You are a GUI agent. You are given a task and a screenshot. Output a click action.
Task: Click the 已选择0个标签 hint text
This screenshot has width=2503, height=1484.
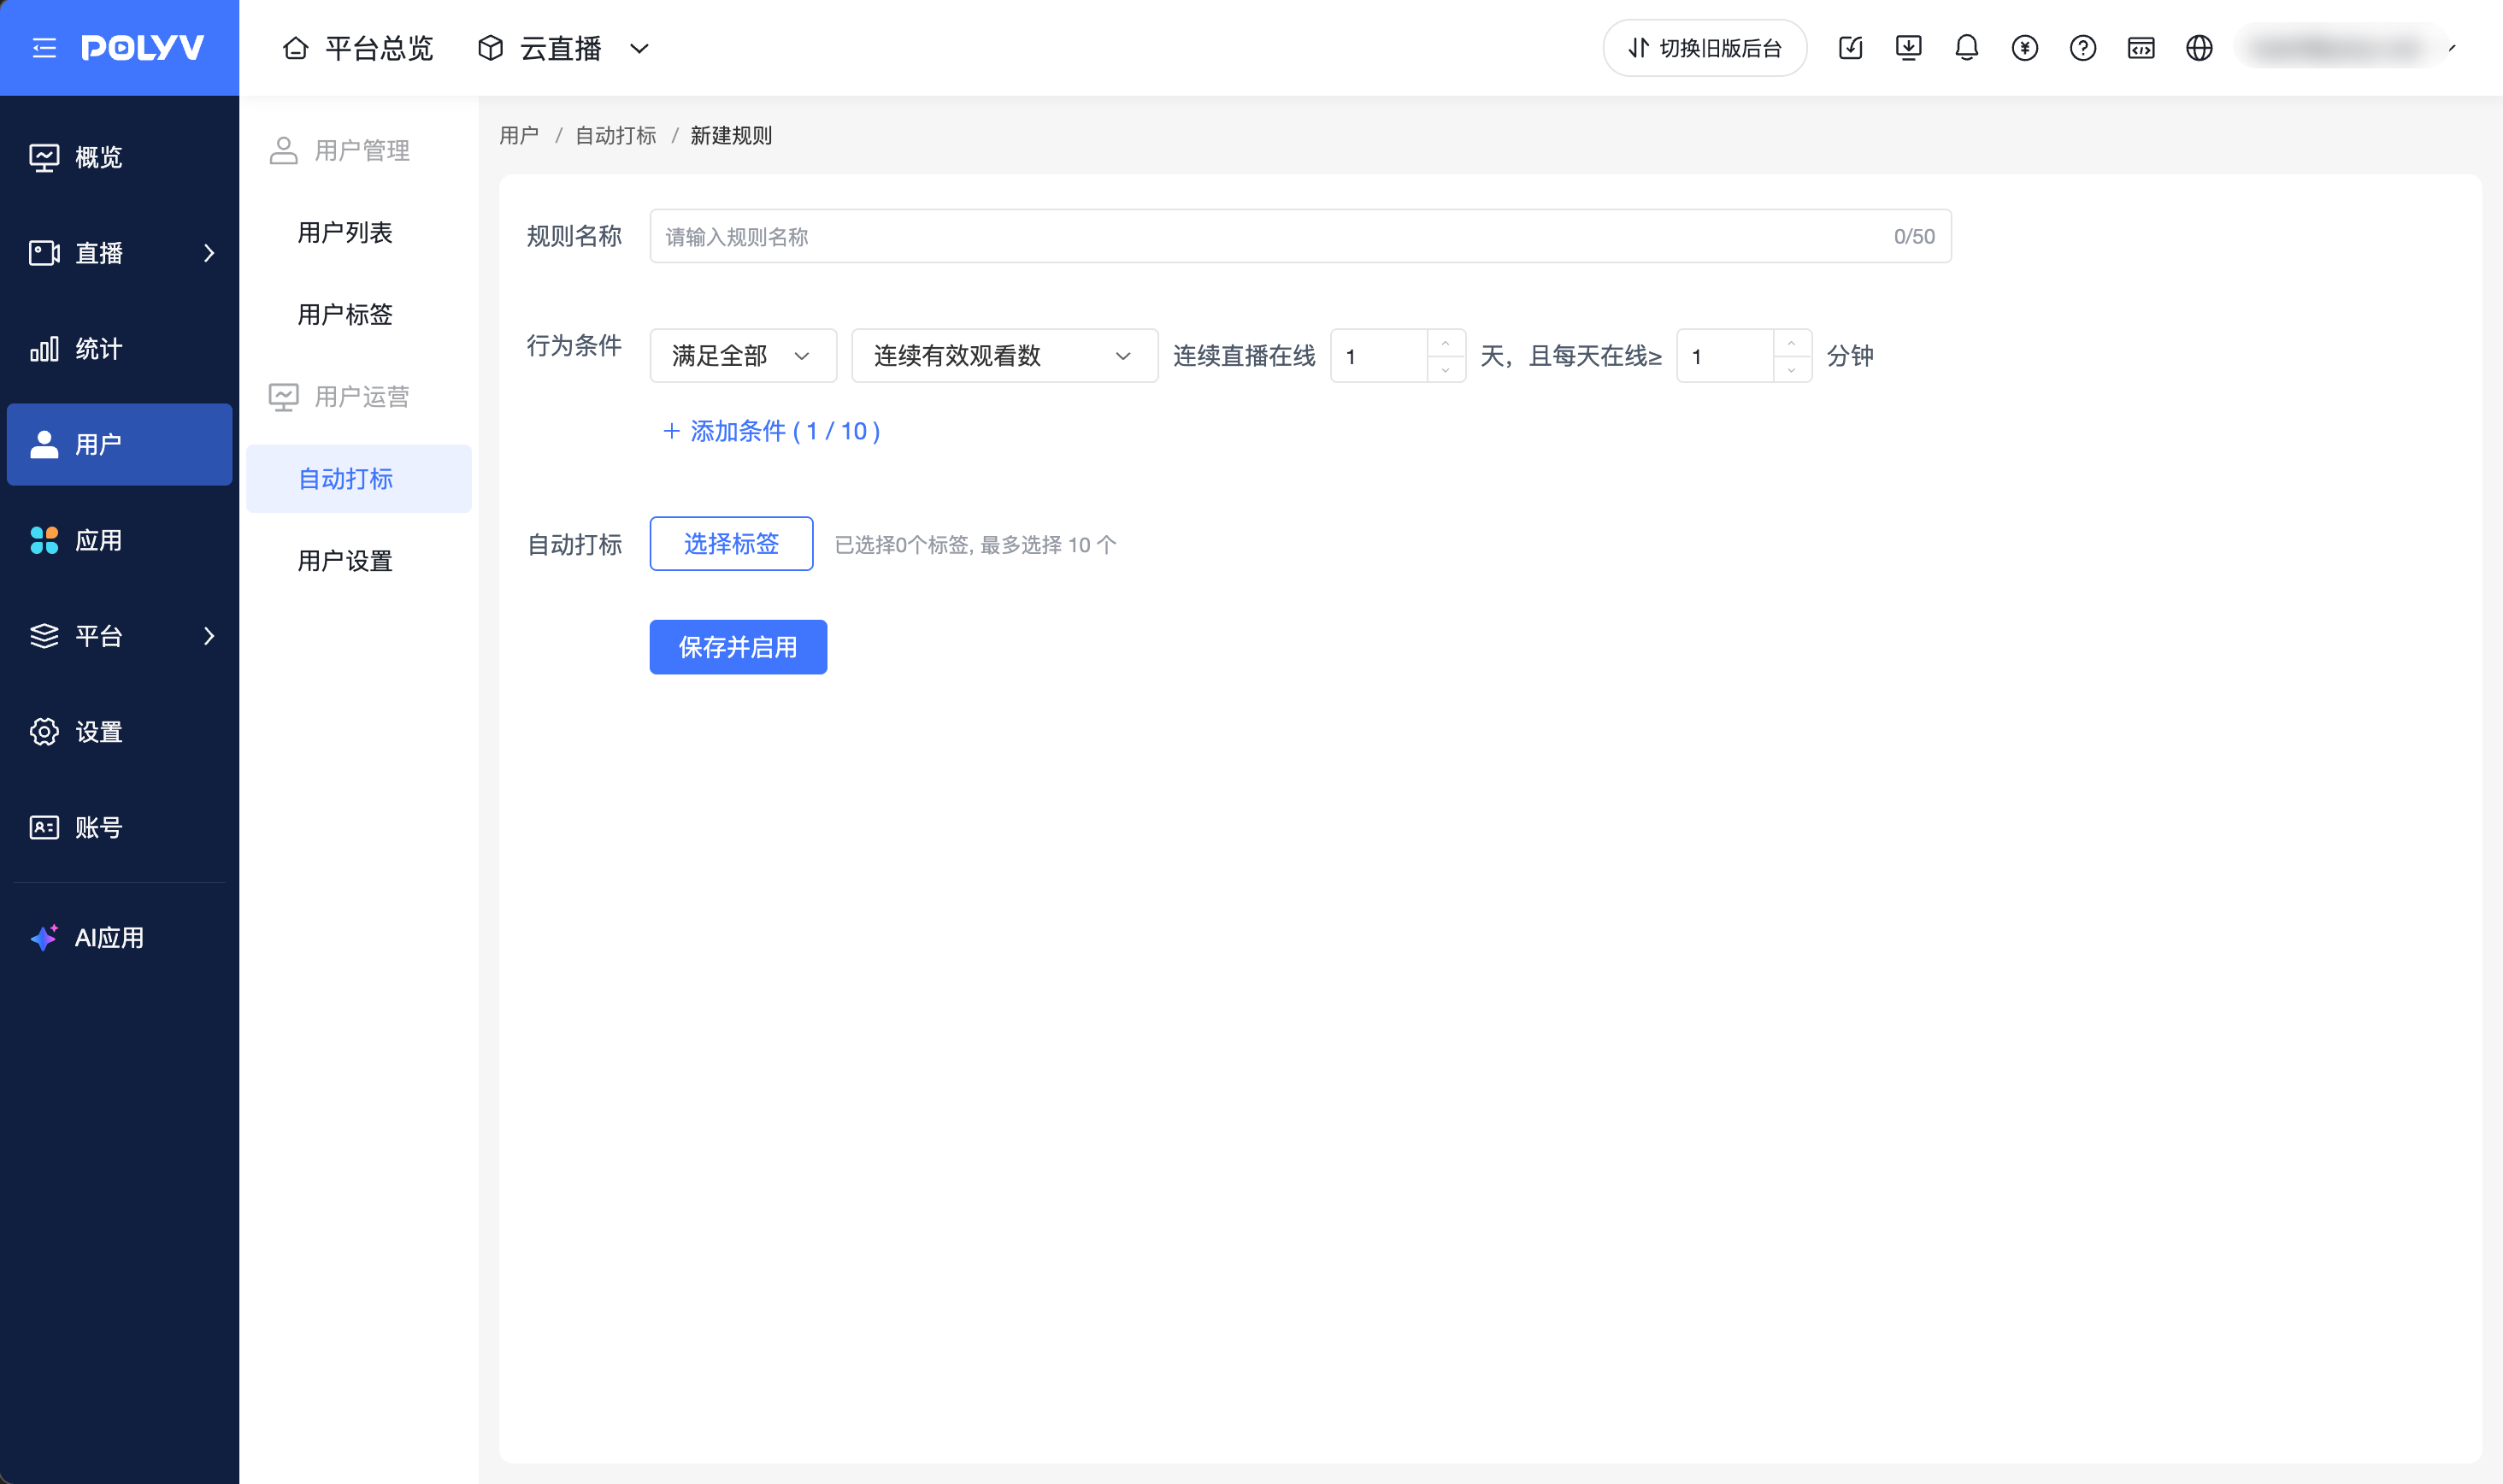tap(975, 545)
